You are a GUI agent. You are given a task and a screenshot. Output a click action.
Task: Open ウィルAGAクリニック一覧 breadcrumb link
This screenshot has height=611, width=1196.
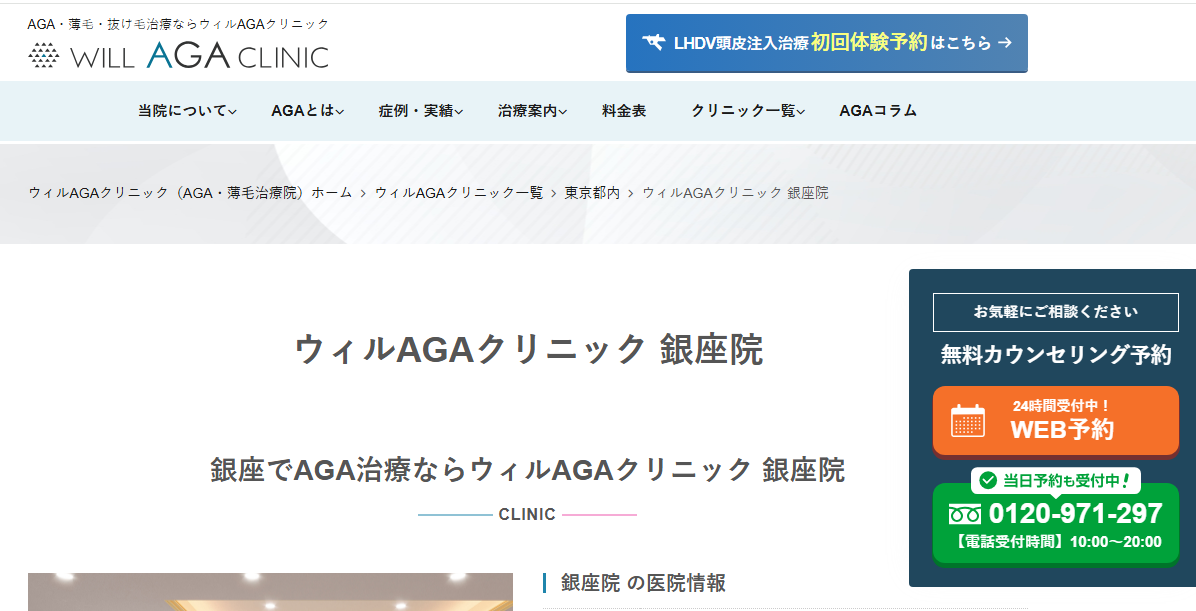458,193
